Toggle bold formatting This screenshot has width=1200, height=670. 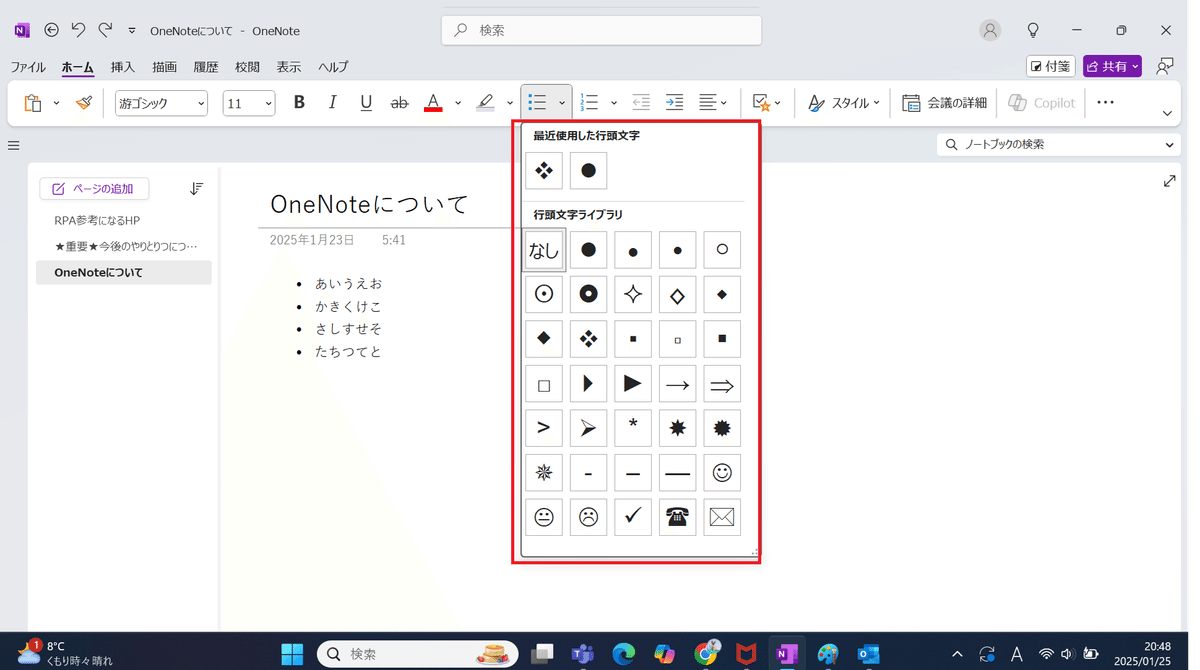pos(299,103)
